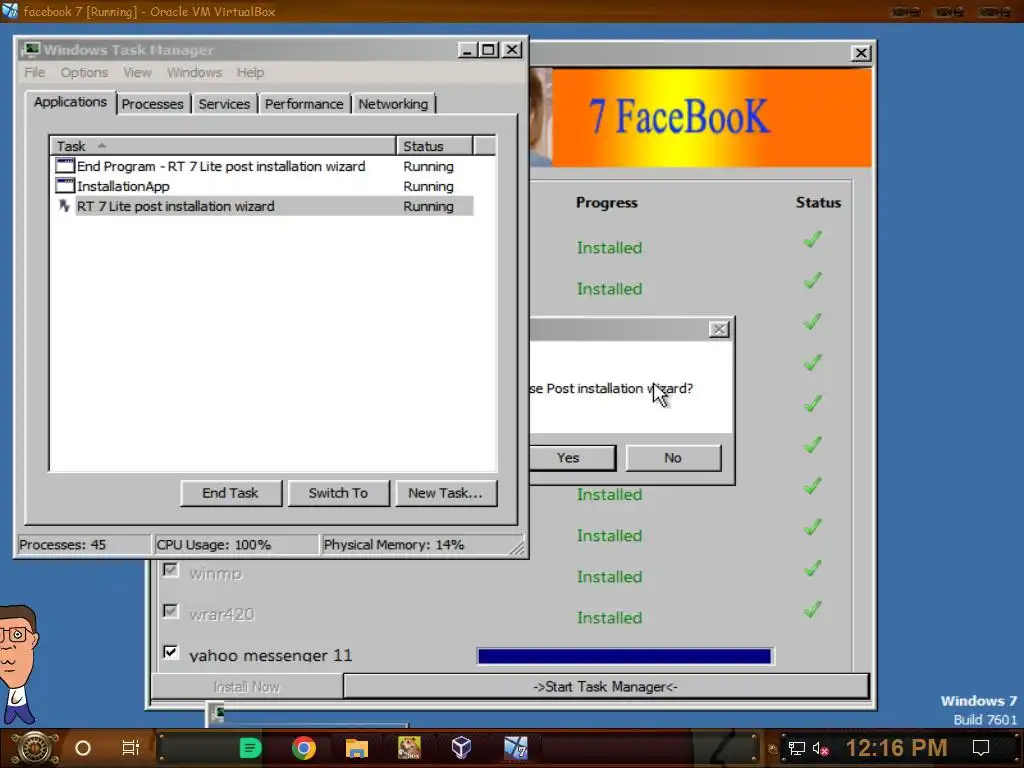Click the Switch To button

(338, 493)
